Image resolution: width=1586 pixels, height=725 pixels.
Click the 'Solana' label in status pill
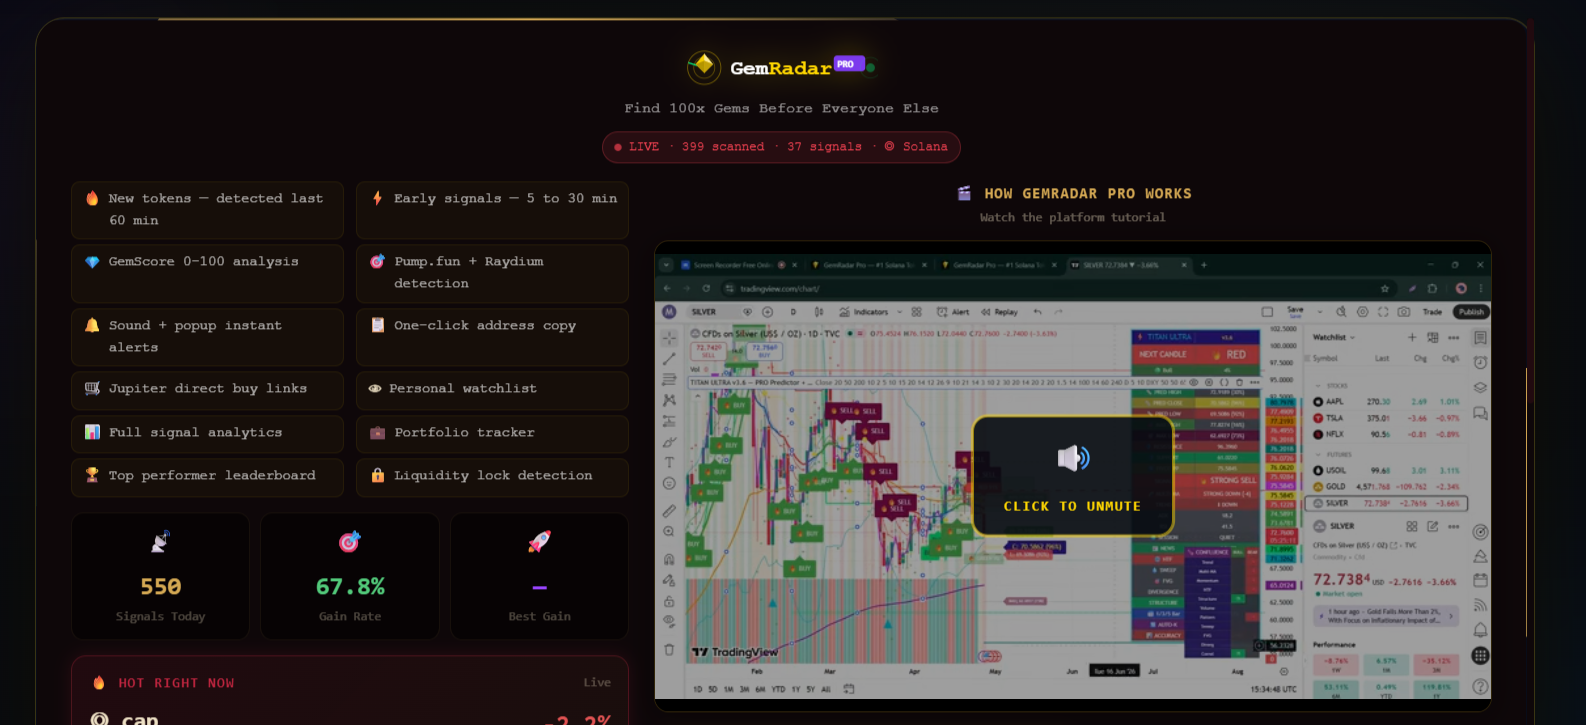[x=925, y=147]
